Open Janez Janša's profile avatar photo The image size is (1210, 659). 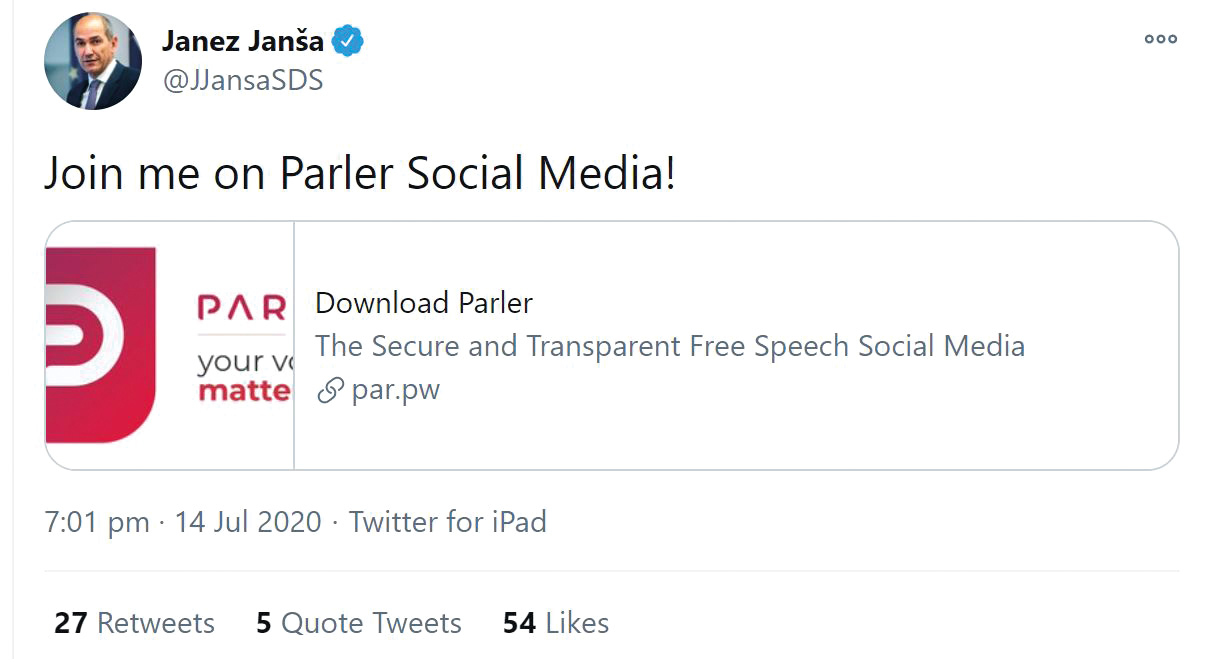click(93, 62)
